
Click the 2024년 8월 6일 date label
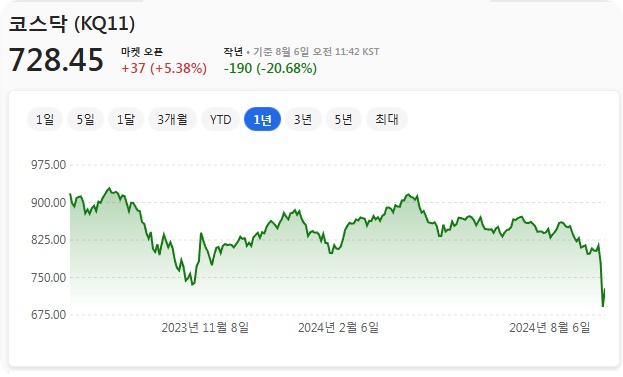tap(550, 328)
